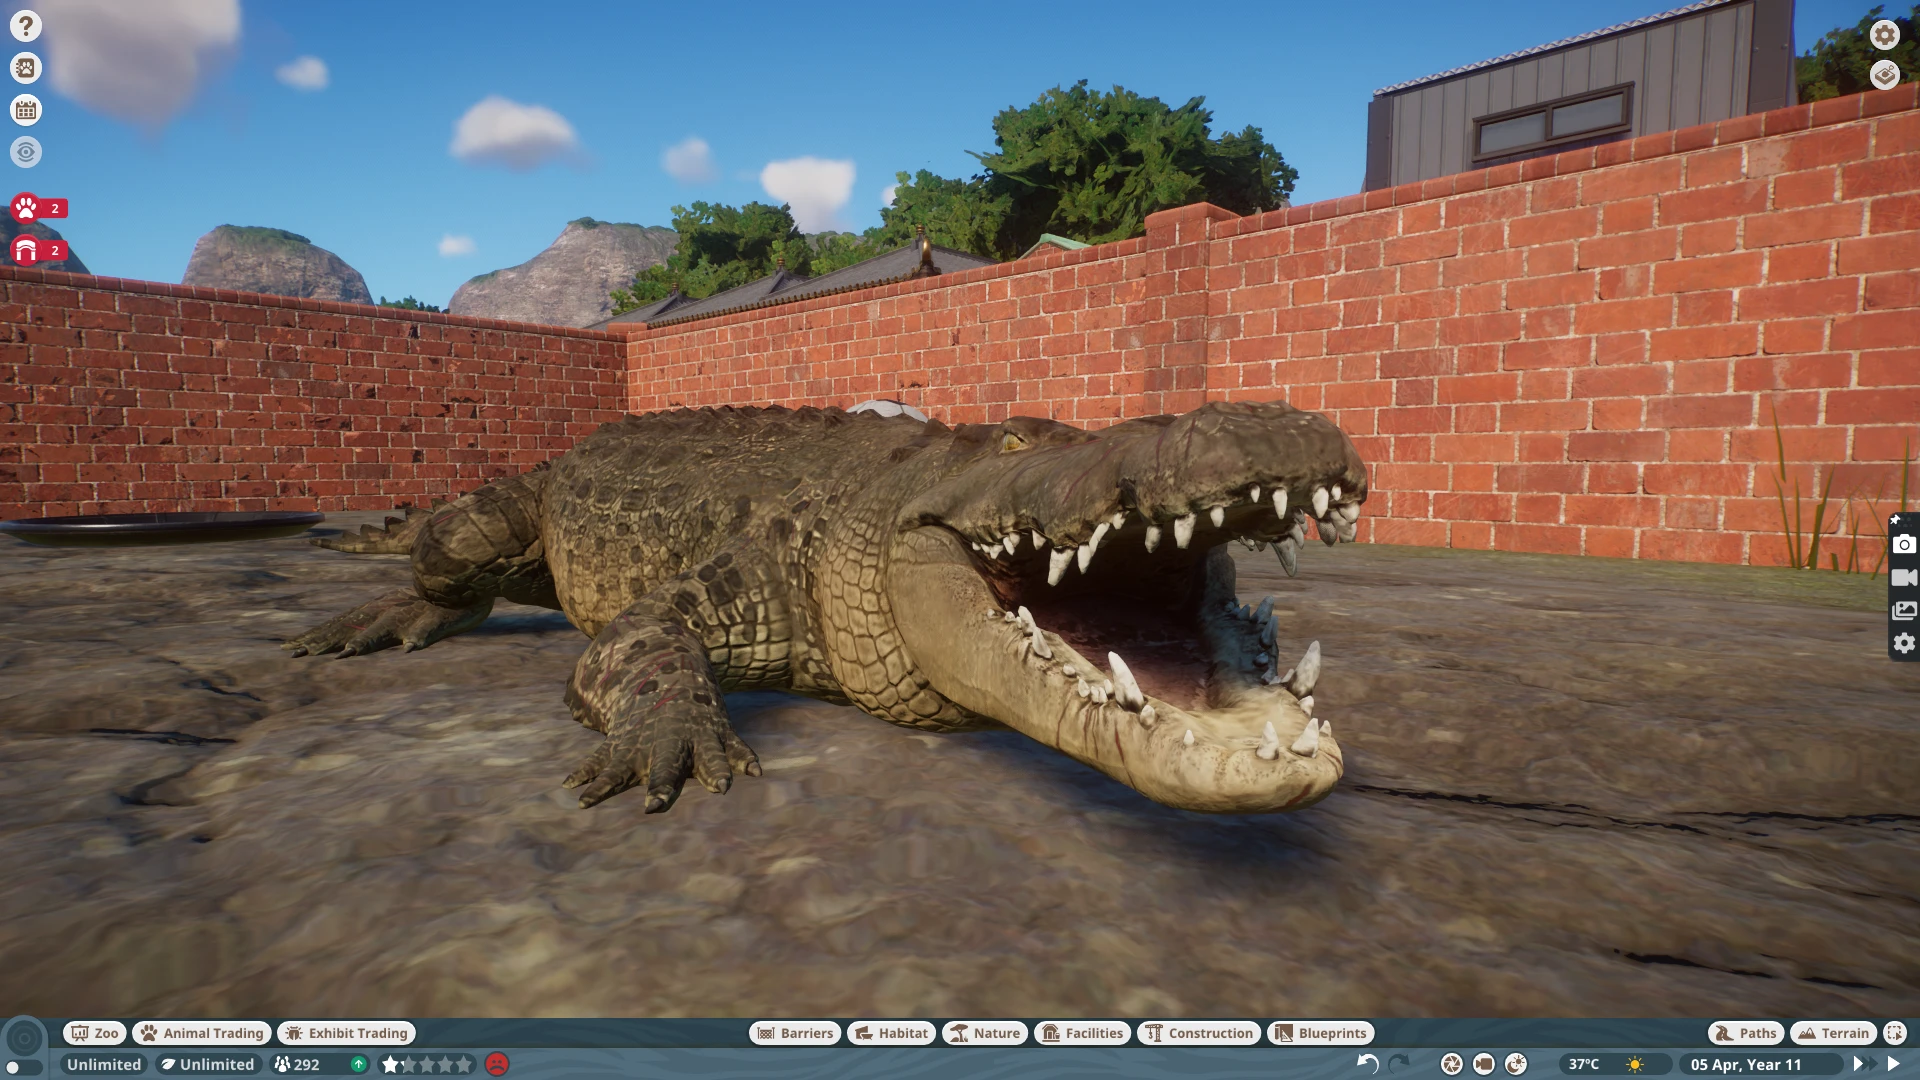The height and width of the screenshot is (1080, 1920).
Task: Click the date 05 Apr, Year 11
Action: [x=1746, y=1064]
